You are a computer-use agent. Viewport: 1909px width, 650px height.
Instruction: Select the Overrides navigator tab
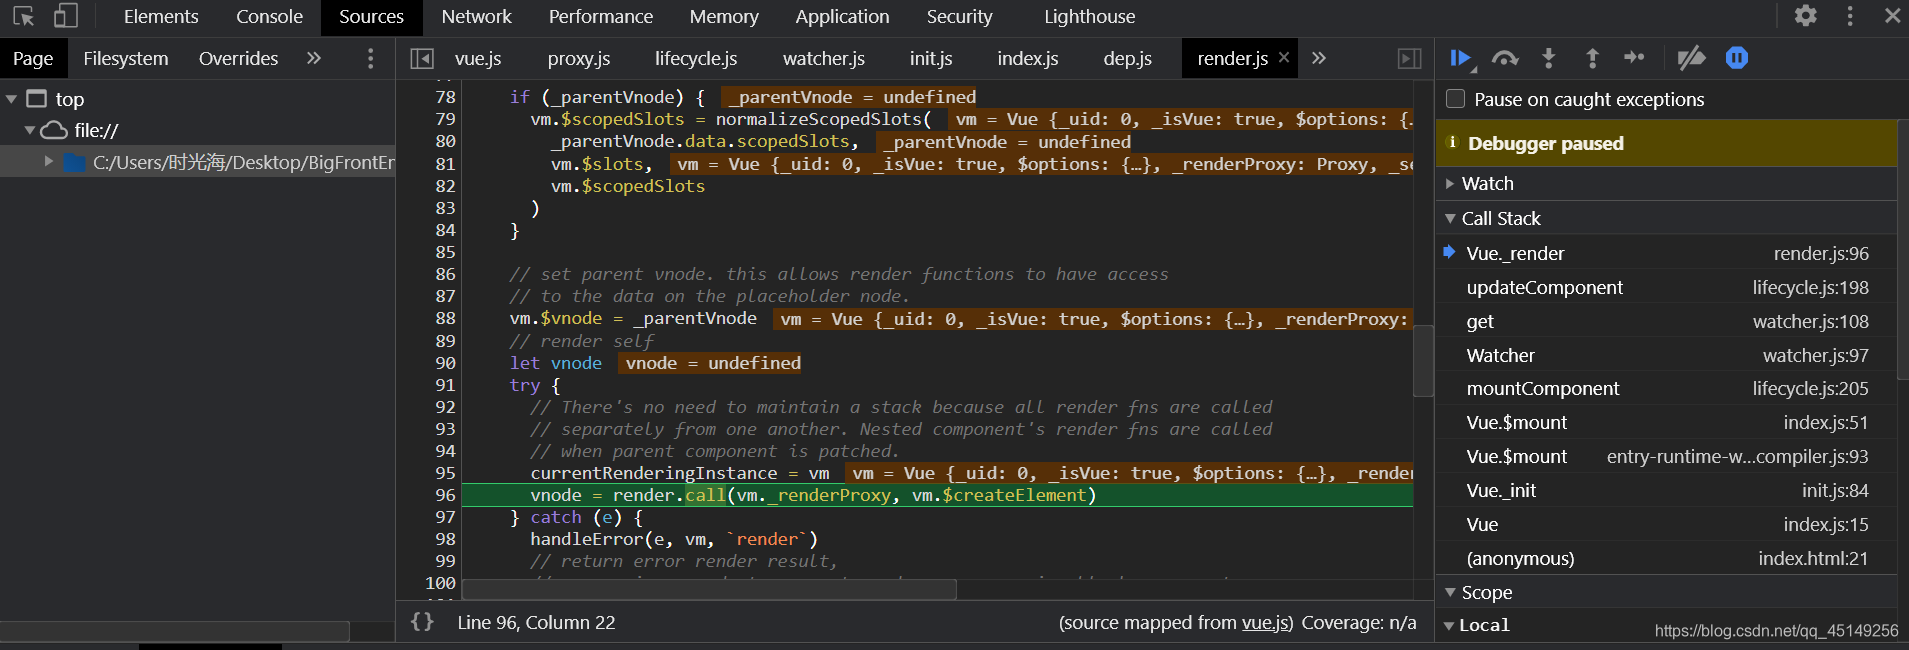point(238,58)
